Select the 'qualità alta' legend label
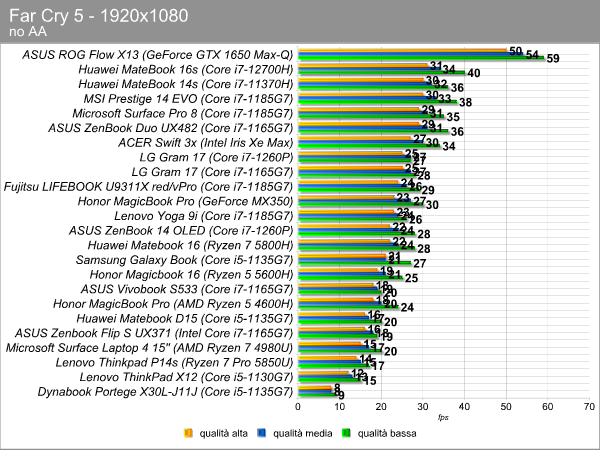This screenshot has width=600, height=450. click(223, 433)
